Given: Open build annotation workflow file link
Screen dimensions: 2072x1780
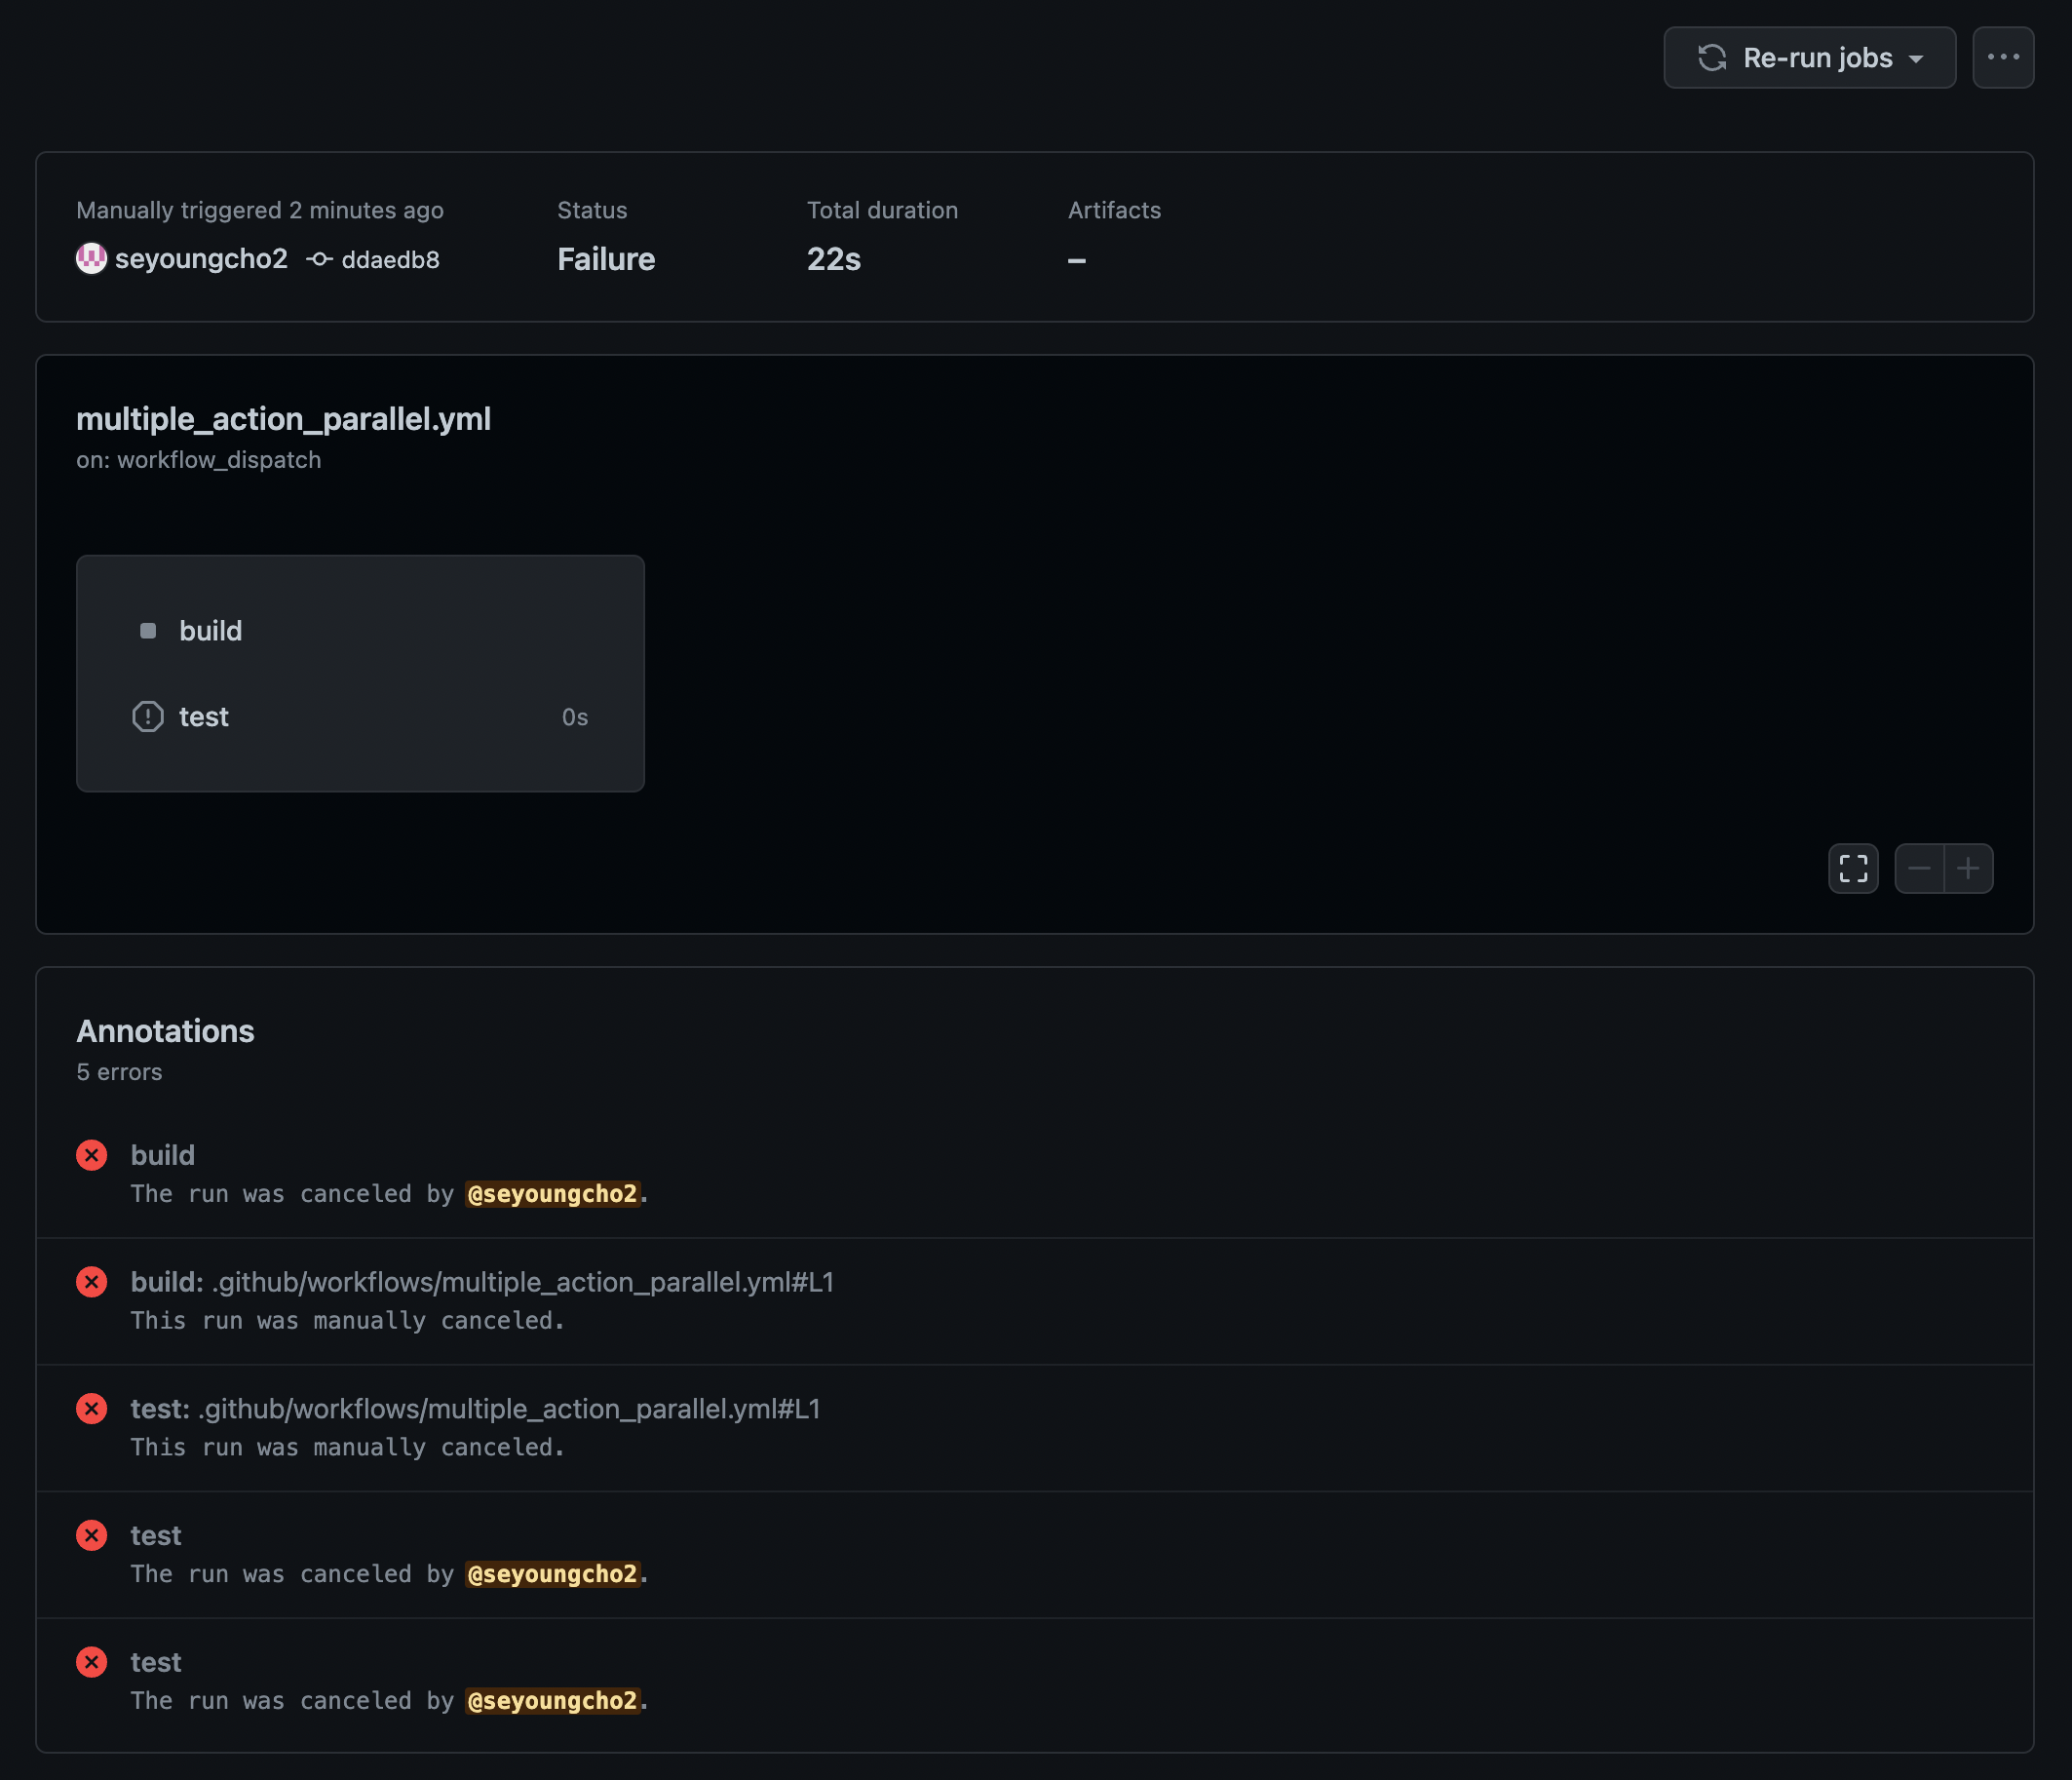Looking at the screenshot, I should (x=522, y=1282).
